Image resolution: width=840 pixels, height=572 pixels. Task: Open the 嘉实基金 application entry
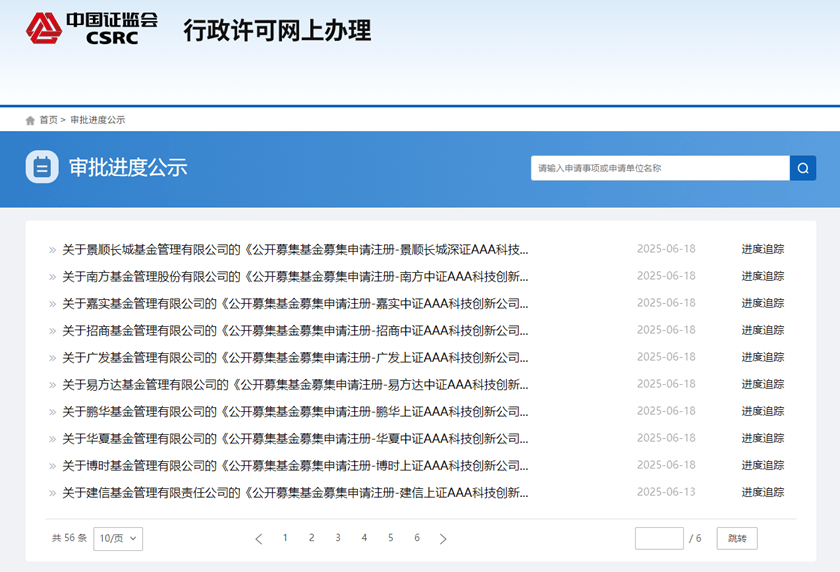tap(295, 304)
